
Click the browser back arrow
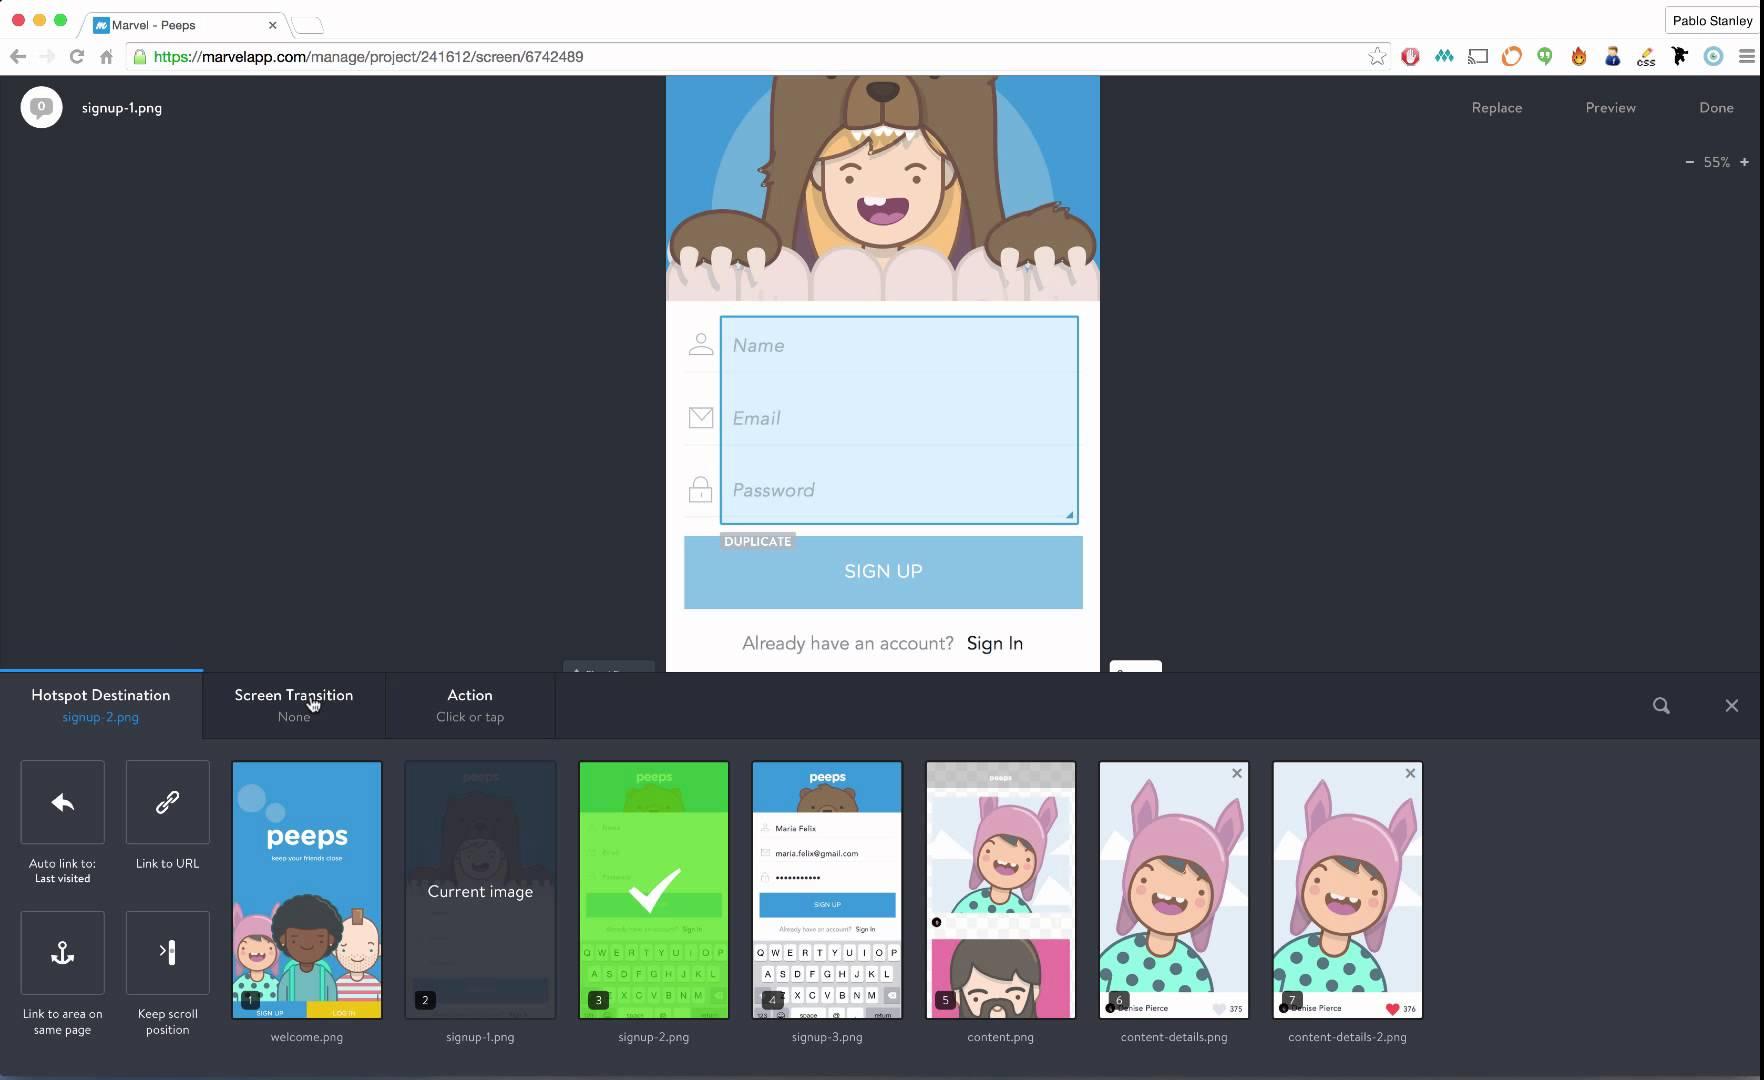(18, 57)
